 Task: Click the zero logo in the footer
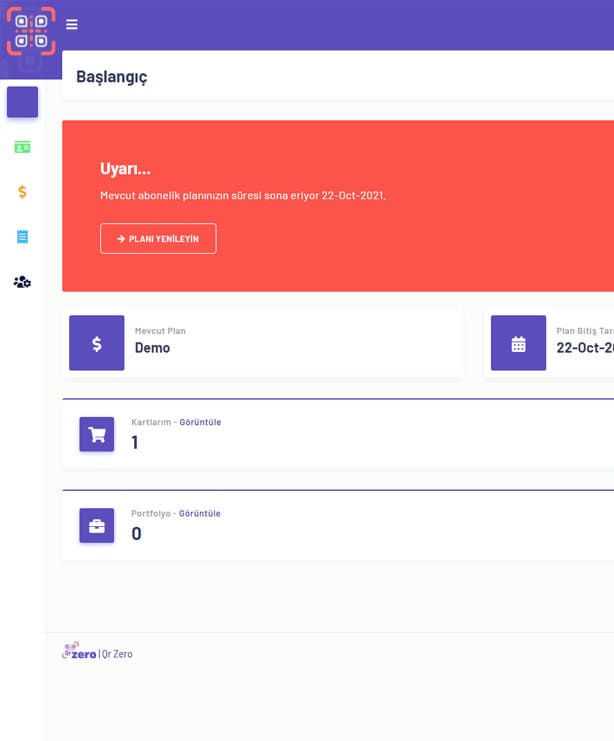[79, 652]
